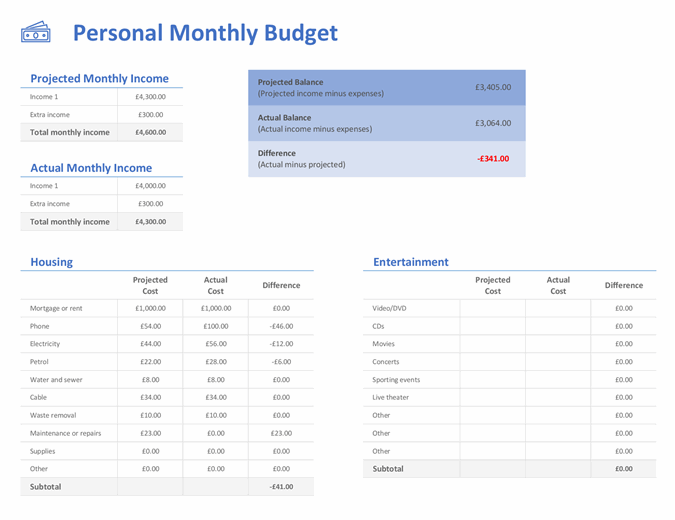Viewport: 675px width, 520px height.
Task: Select Petrol projected cost £22.00 cell
Action: tap(150, 362)
